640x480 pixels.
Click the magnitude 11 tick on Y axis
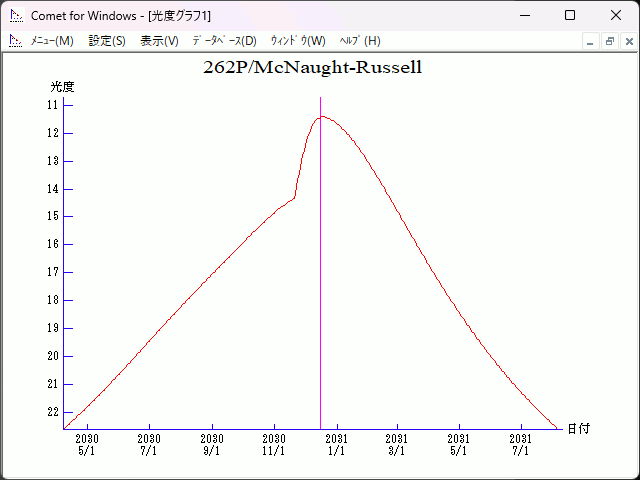click(53, 105)
